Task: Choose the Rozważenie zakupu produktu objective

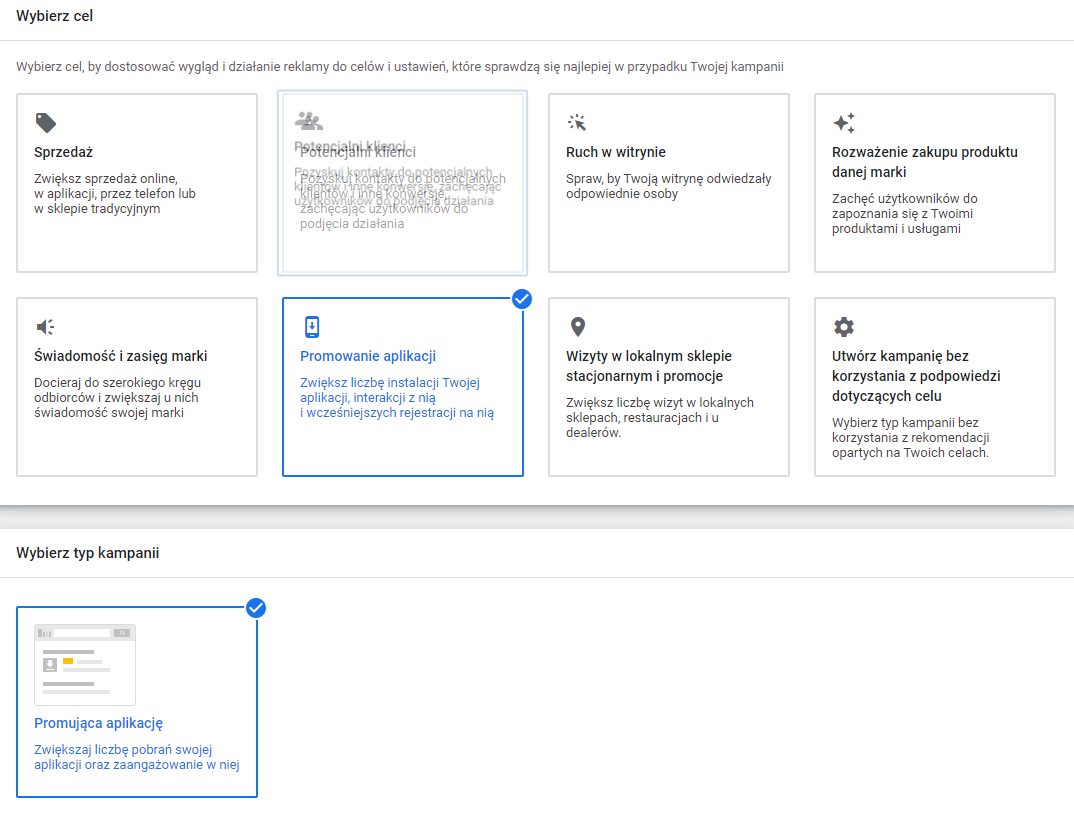Action: 935,183
